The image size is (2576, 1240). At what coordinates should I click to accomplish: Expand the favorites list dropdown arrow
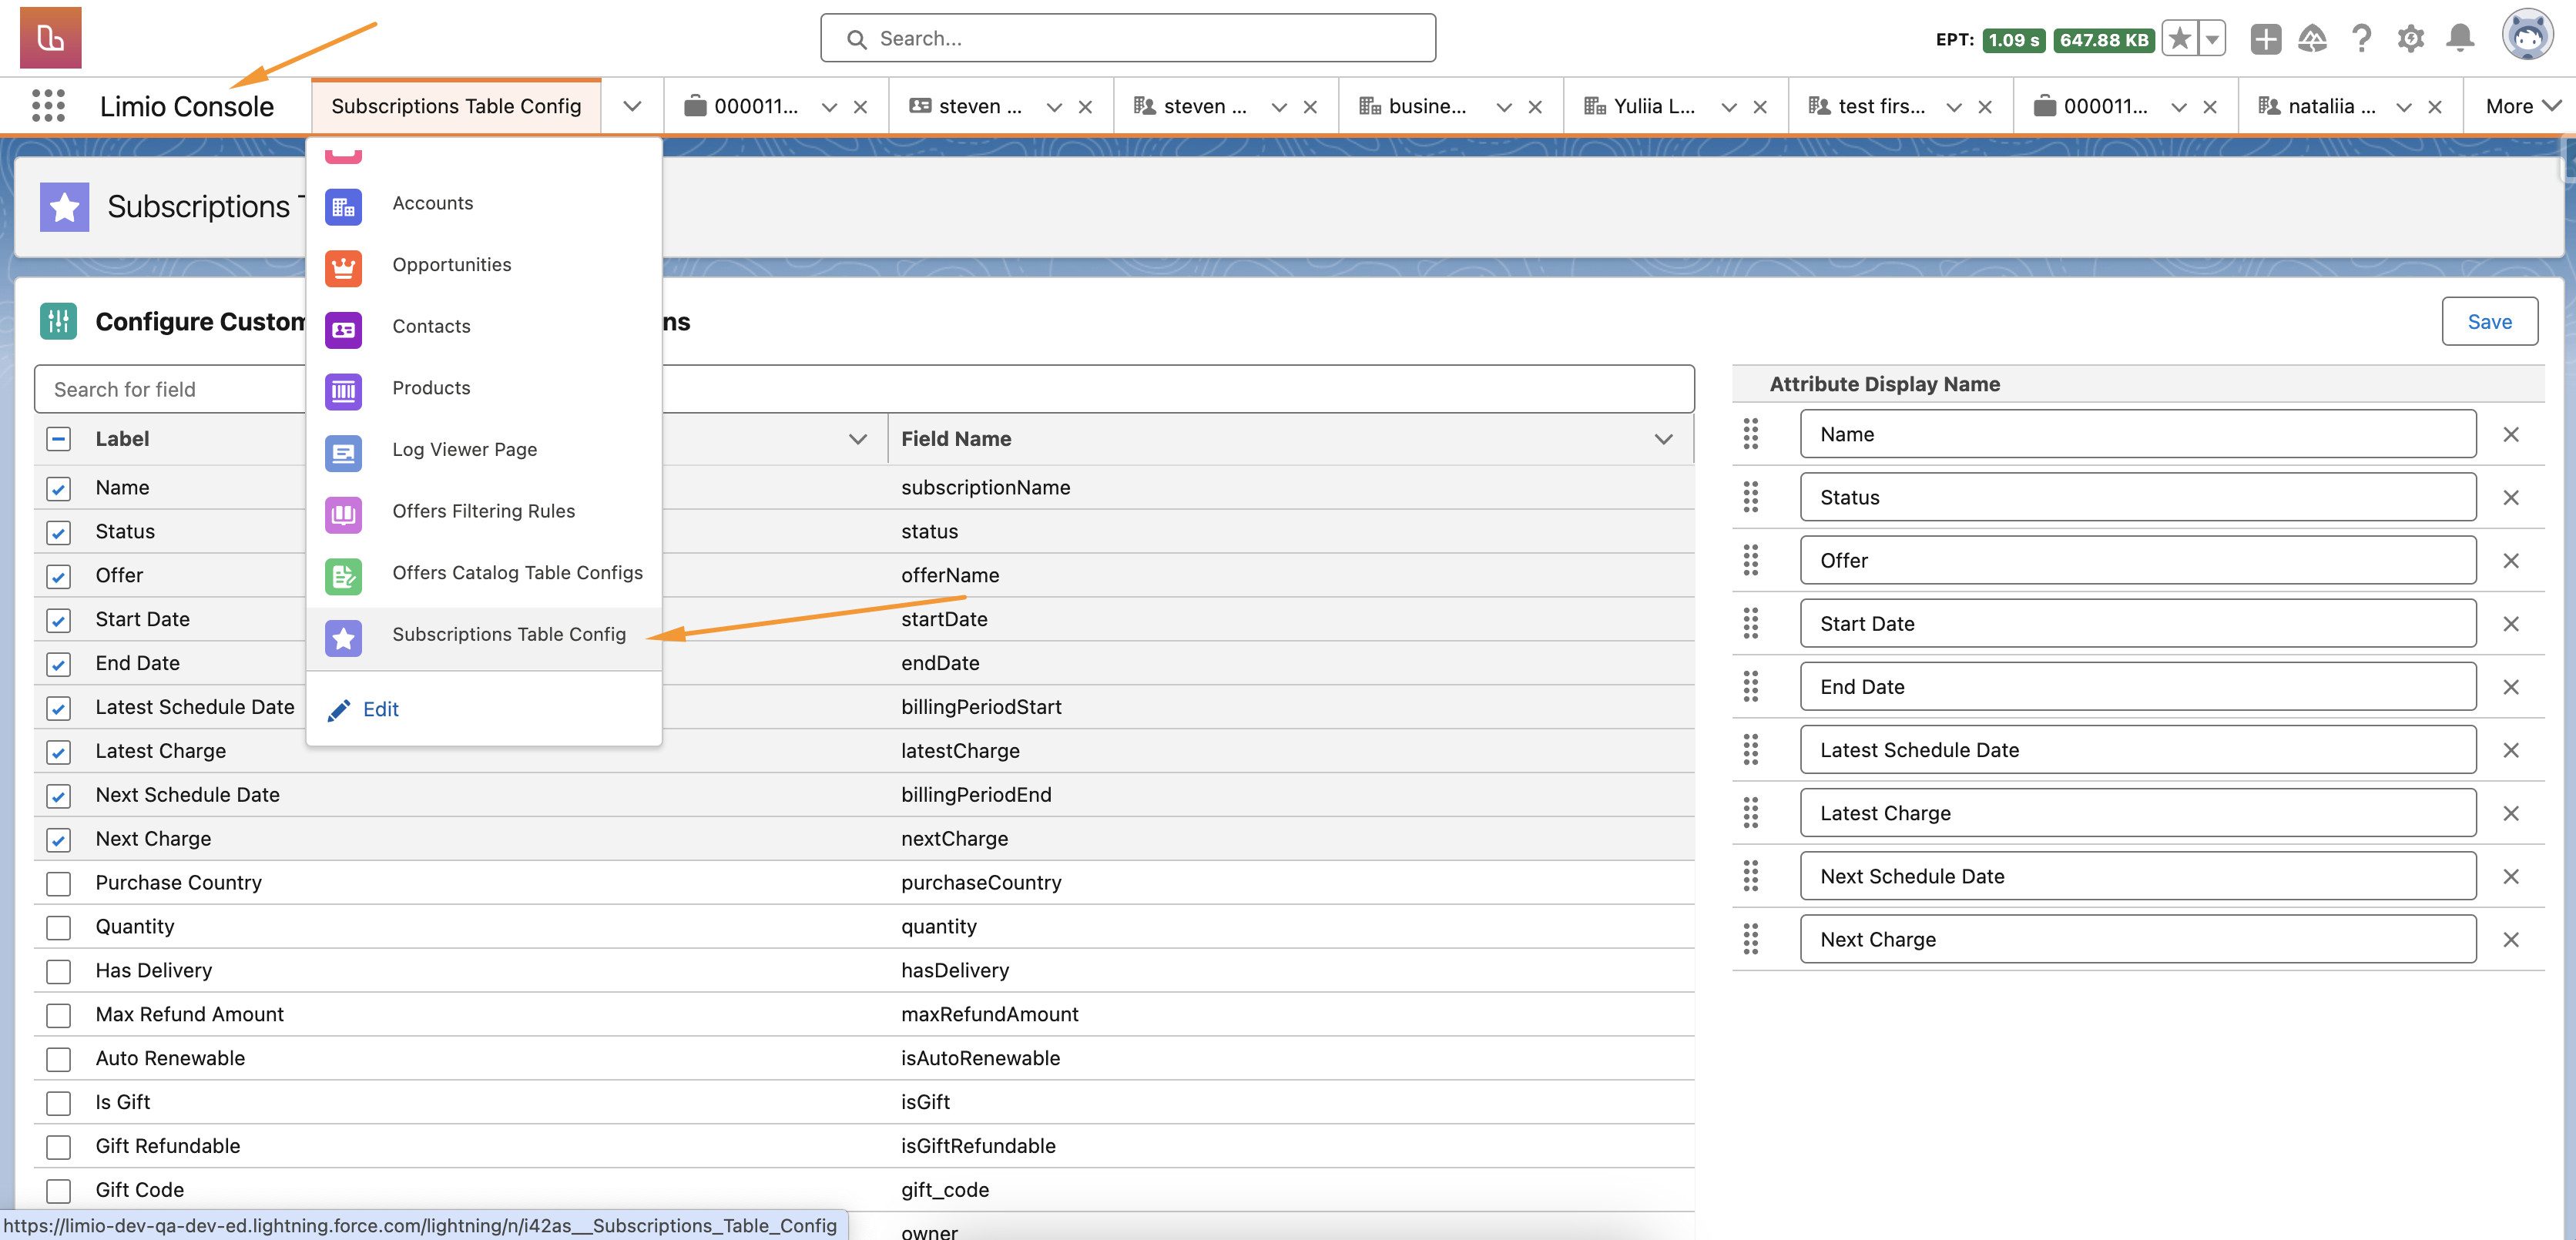(x=2212, y=39)
